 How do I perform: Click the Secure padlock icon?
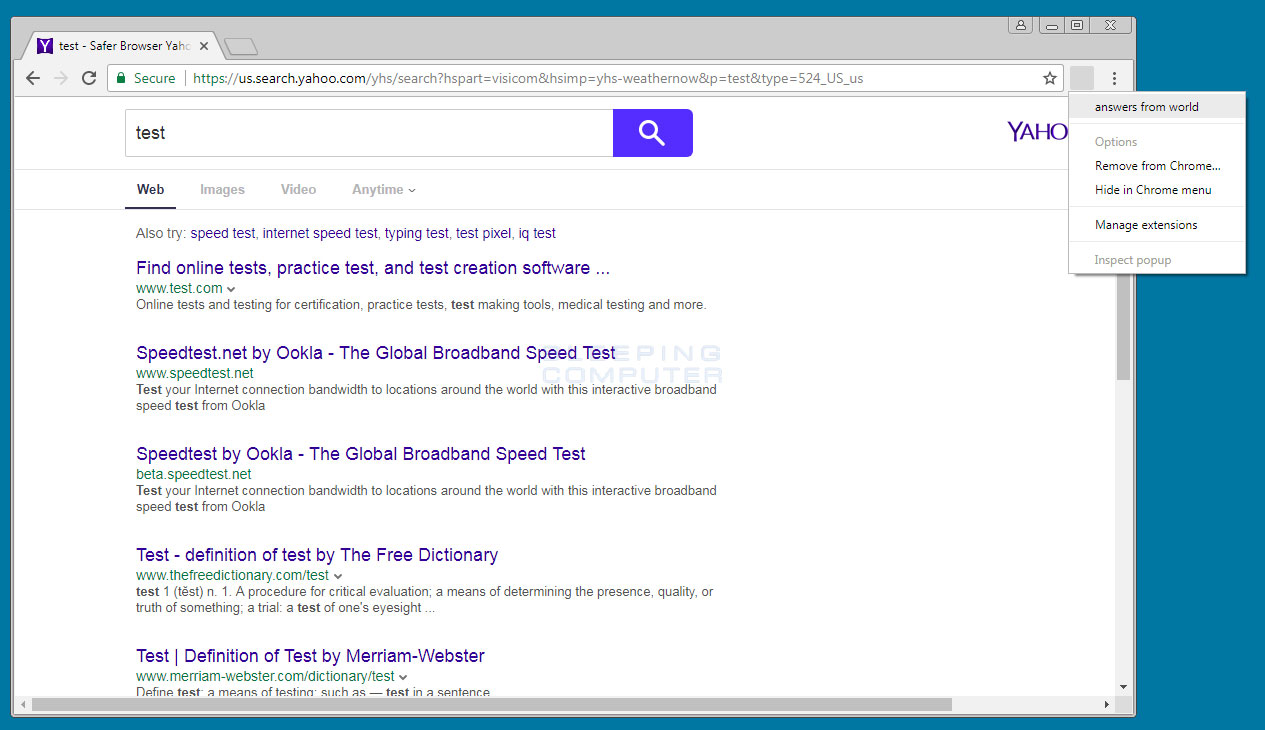click(x=122, y=77)
